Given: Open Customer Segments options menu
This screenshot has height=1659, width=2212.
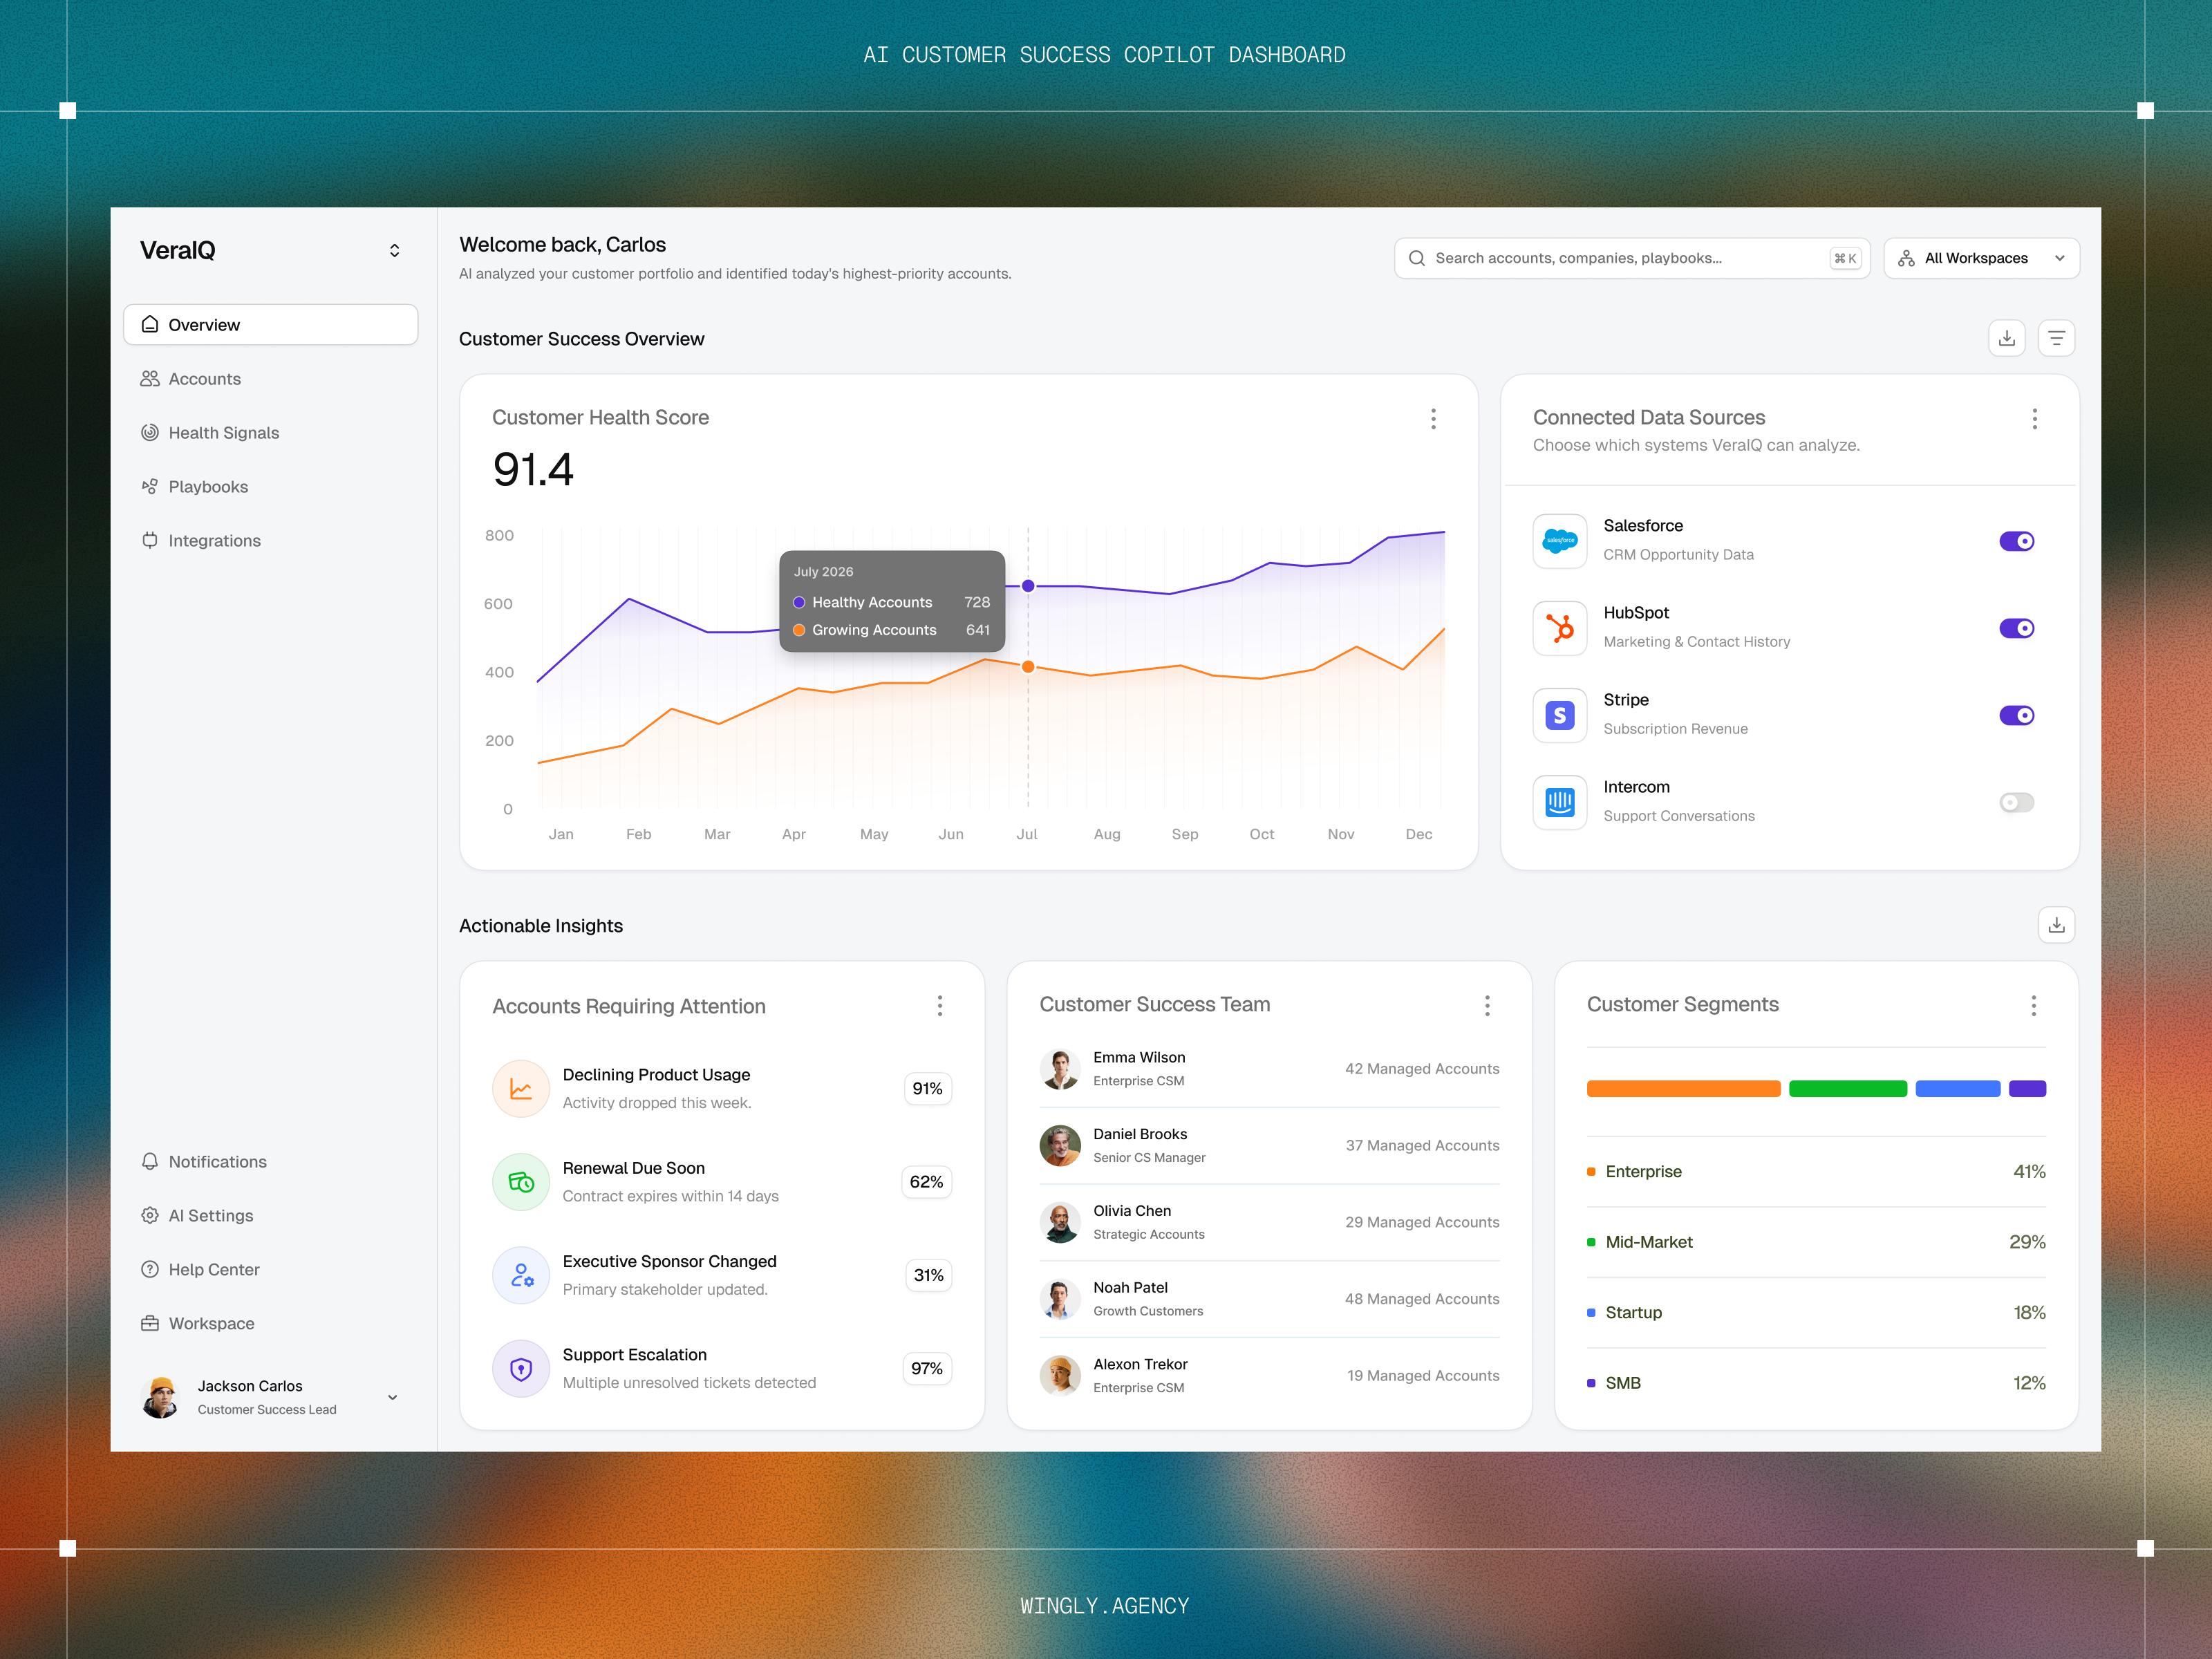Looking at the screenshot, I should point(2033,1006).
